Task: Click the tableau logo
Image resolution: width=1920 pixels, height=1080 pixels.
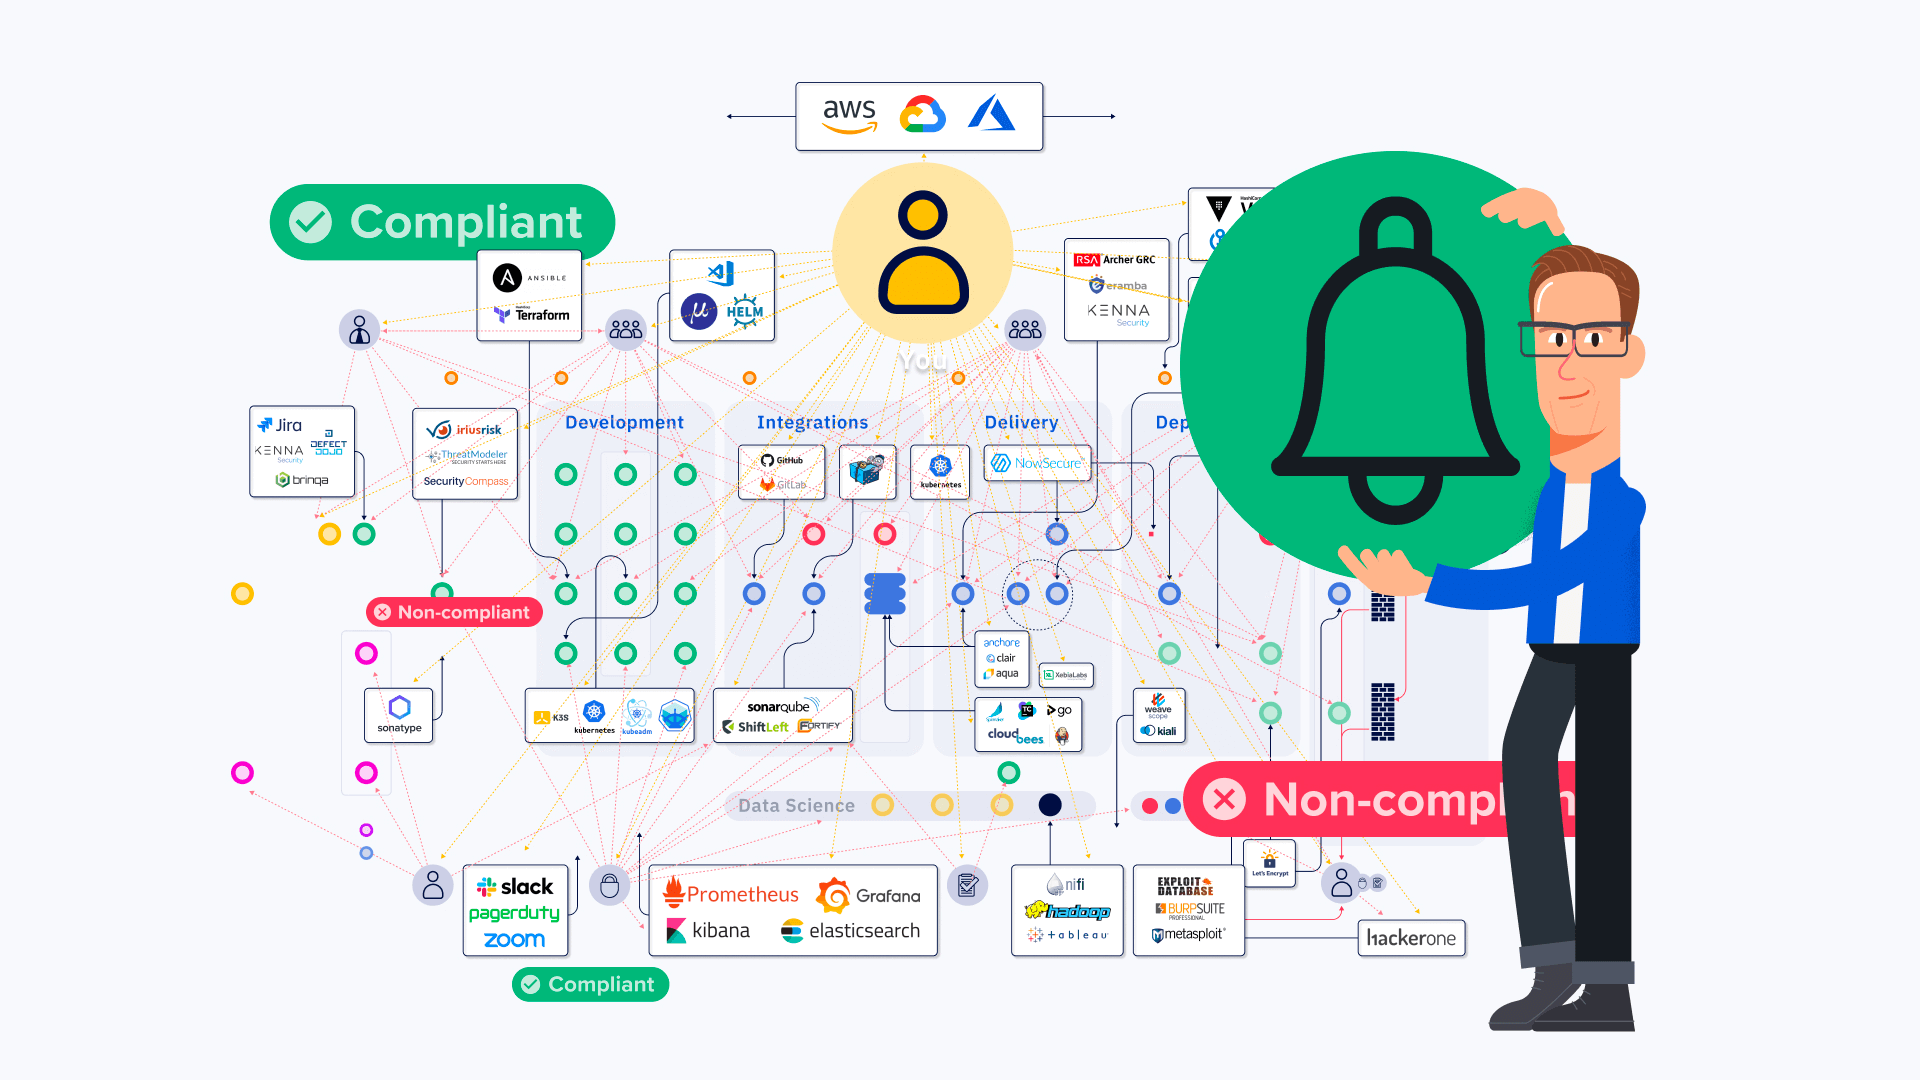Action: coord(1067,935)
